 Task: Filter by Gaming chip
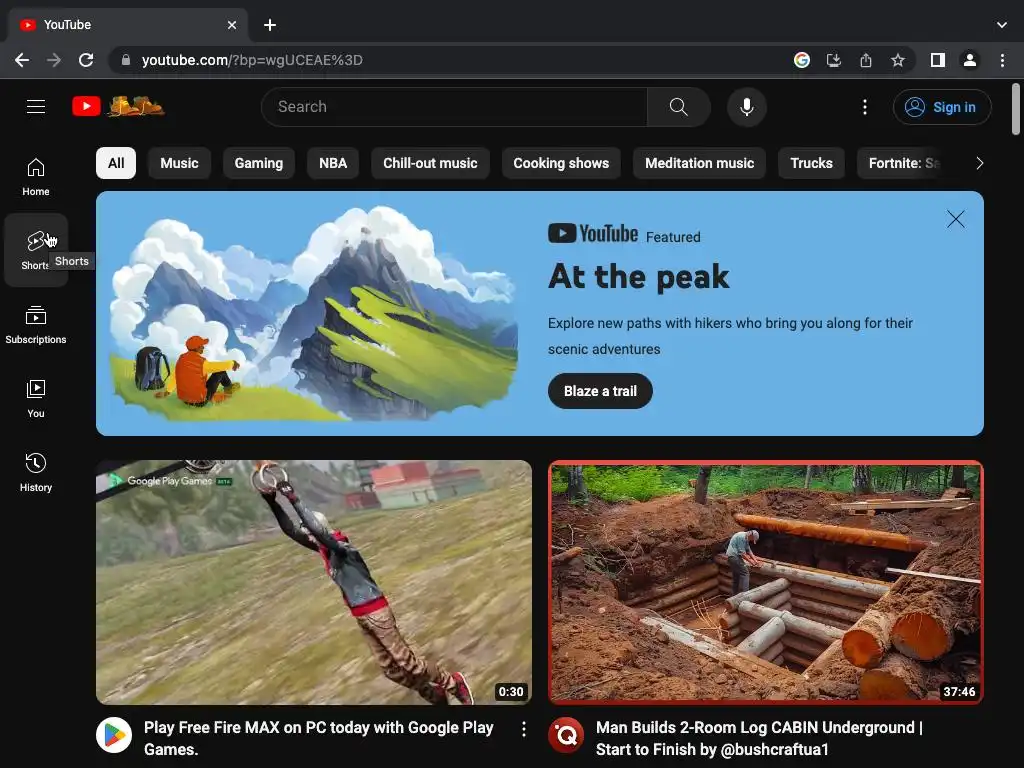pos(259,163)
